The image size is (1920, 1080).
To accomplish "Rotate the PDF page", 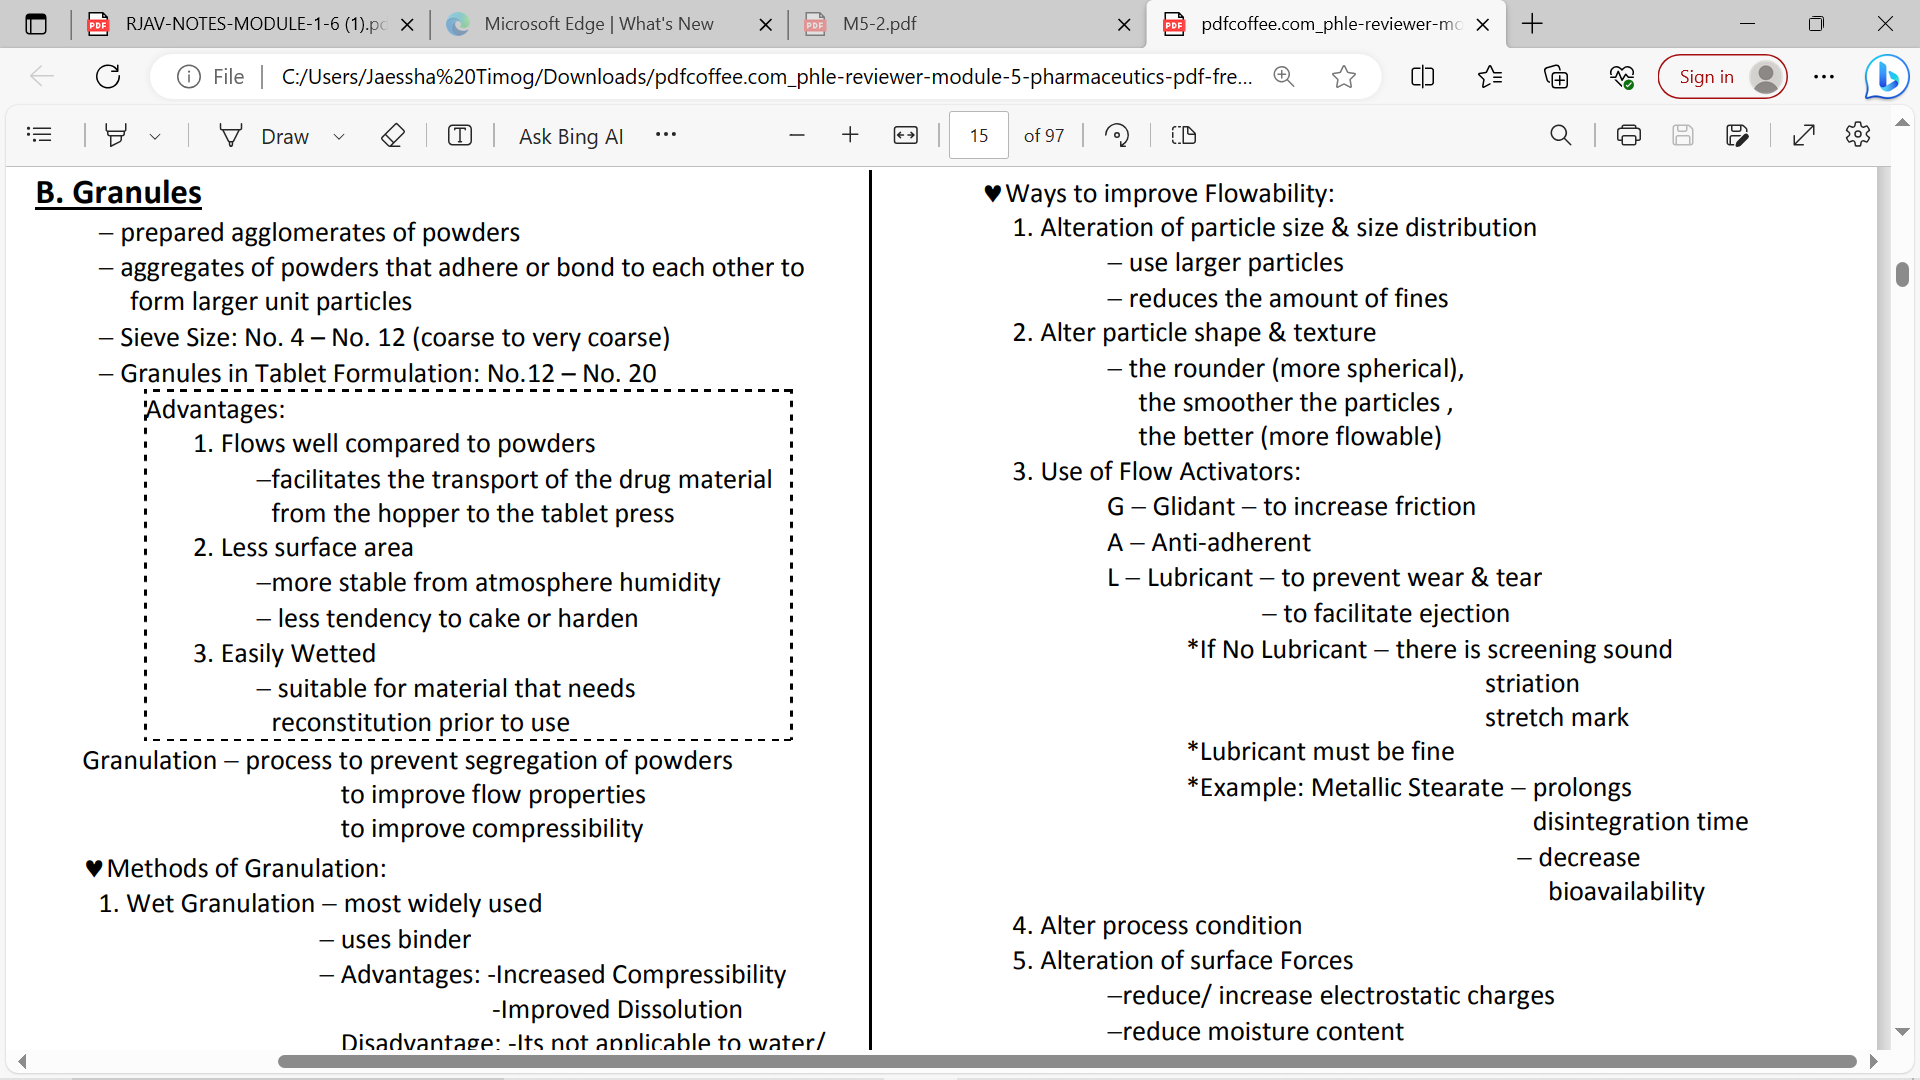I will coord(1117,135).
